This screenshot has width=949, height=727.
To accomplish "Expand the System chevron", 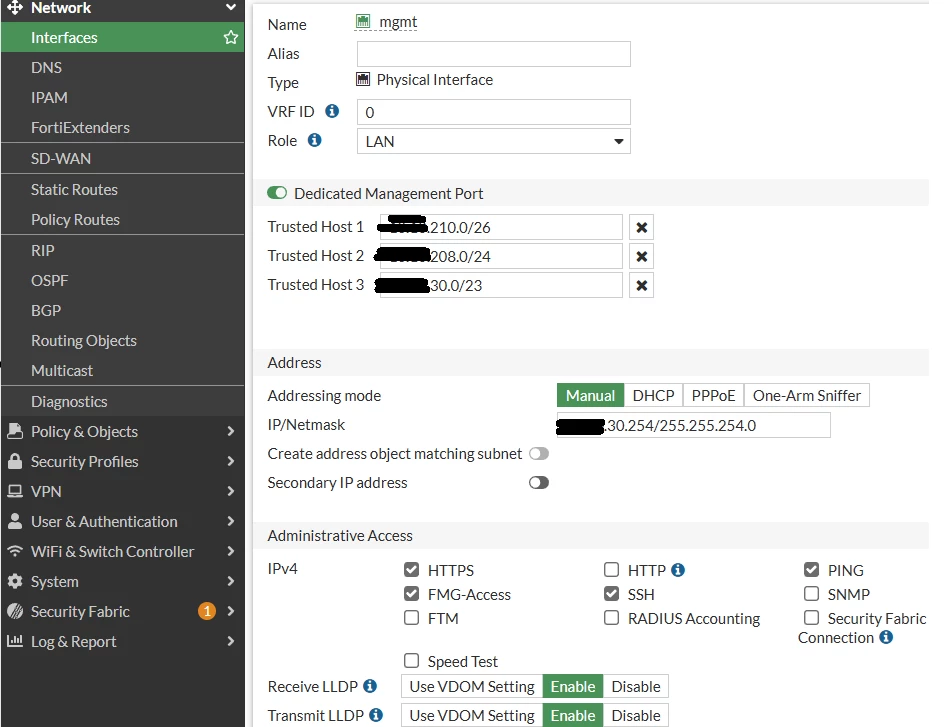I will pyautogui.click(x=231, y=581).
